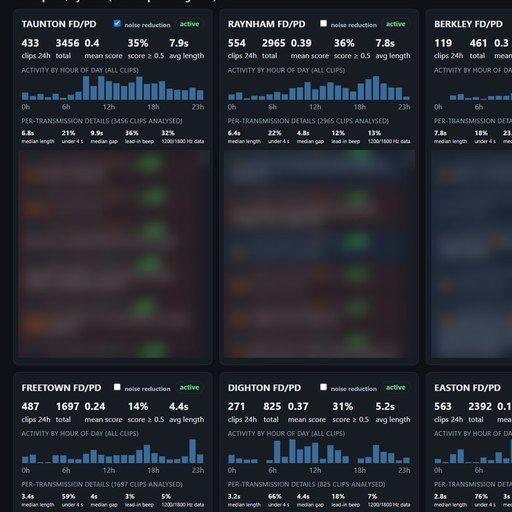
Task: Click Easton's 76% under 4 s
Action: pos(481,497)
